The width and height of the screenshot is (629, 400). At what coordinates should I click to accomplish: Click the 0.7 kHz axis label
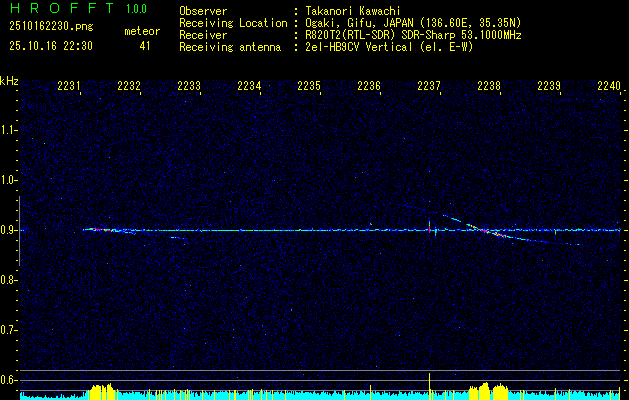pos(7,330)
